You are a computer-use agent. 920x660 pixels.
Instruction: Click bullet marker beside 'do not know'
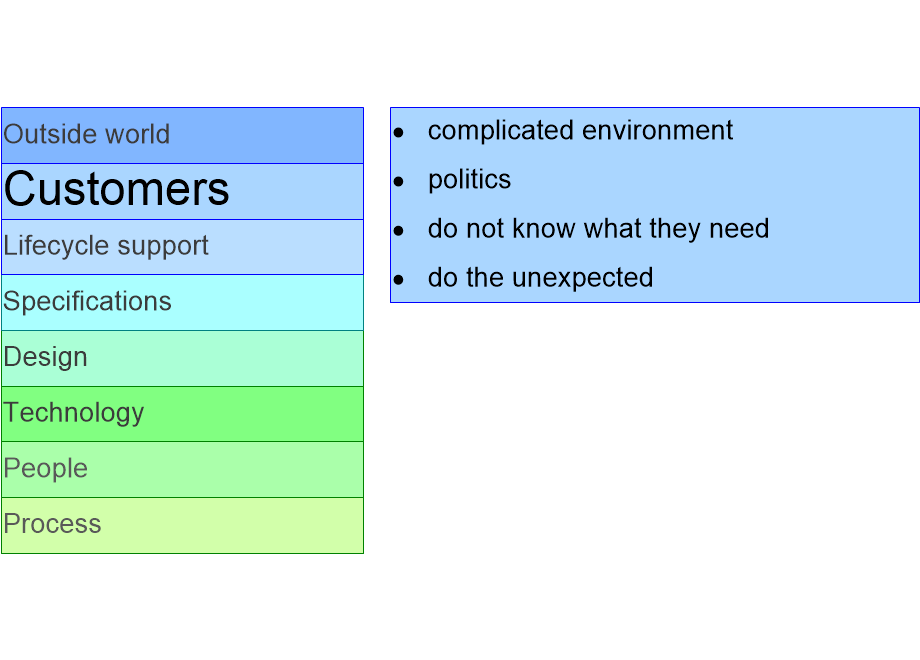click(398, 231)
